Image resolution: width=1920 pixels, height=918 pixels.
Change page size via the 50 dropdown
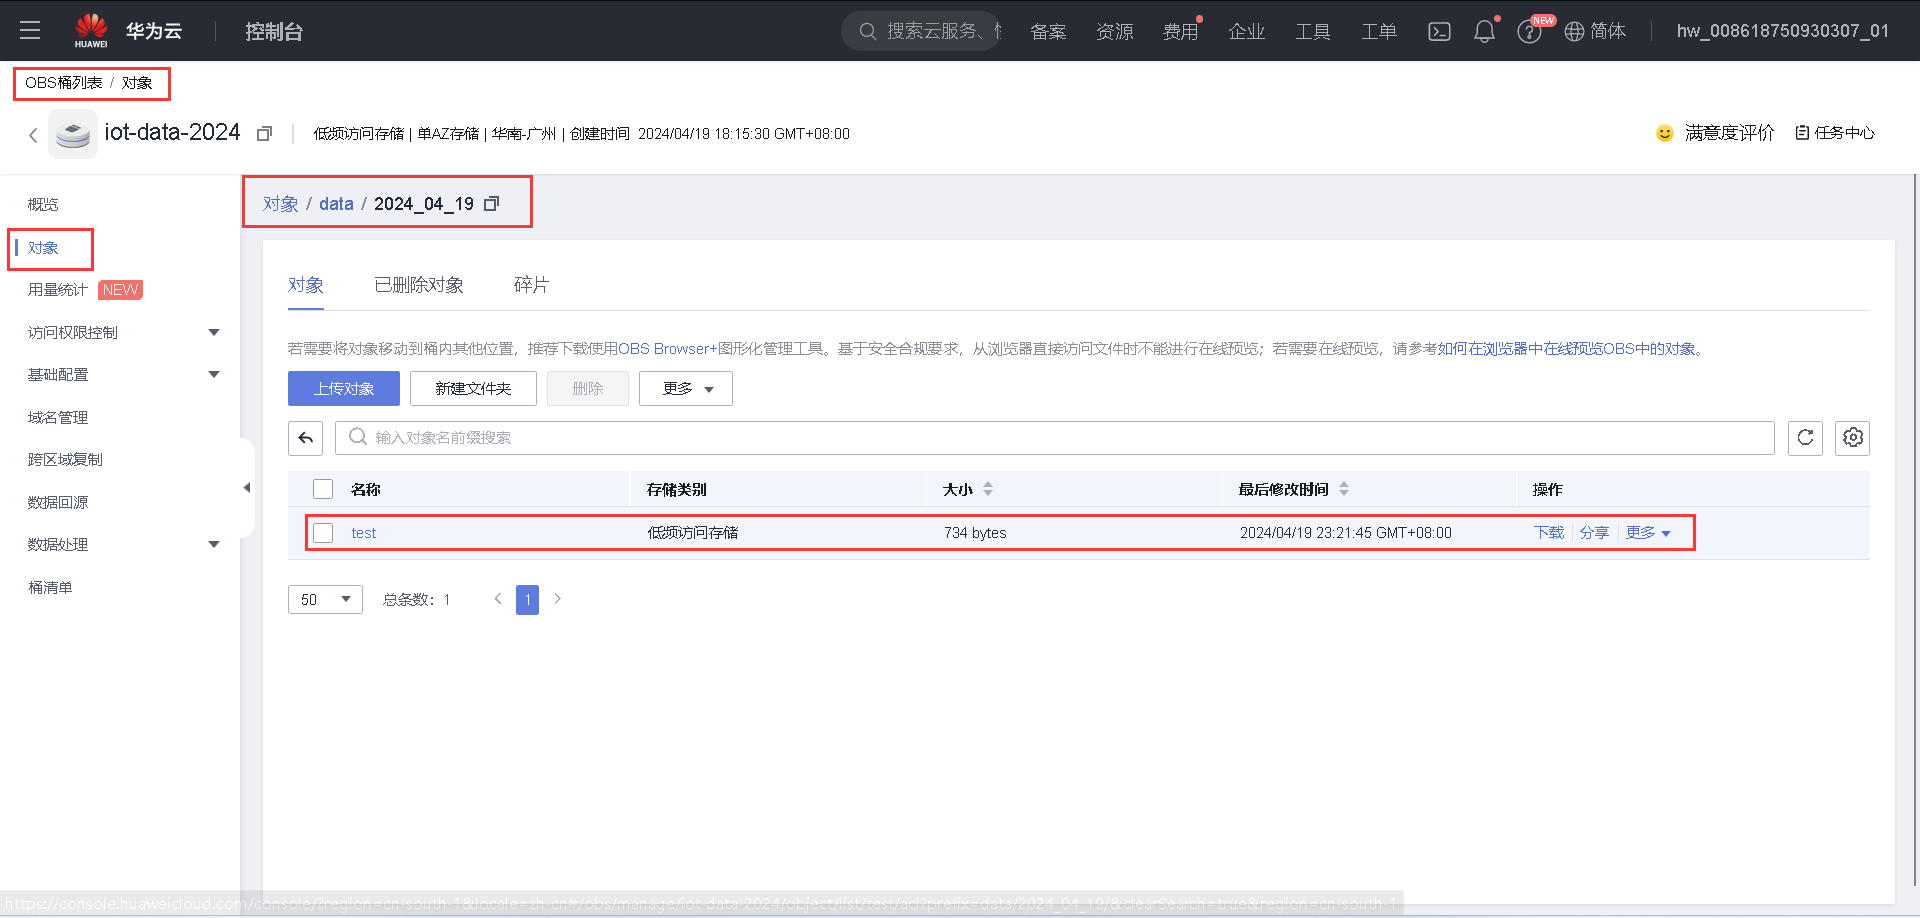click(x=324, y=599)
